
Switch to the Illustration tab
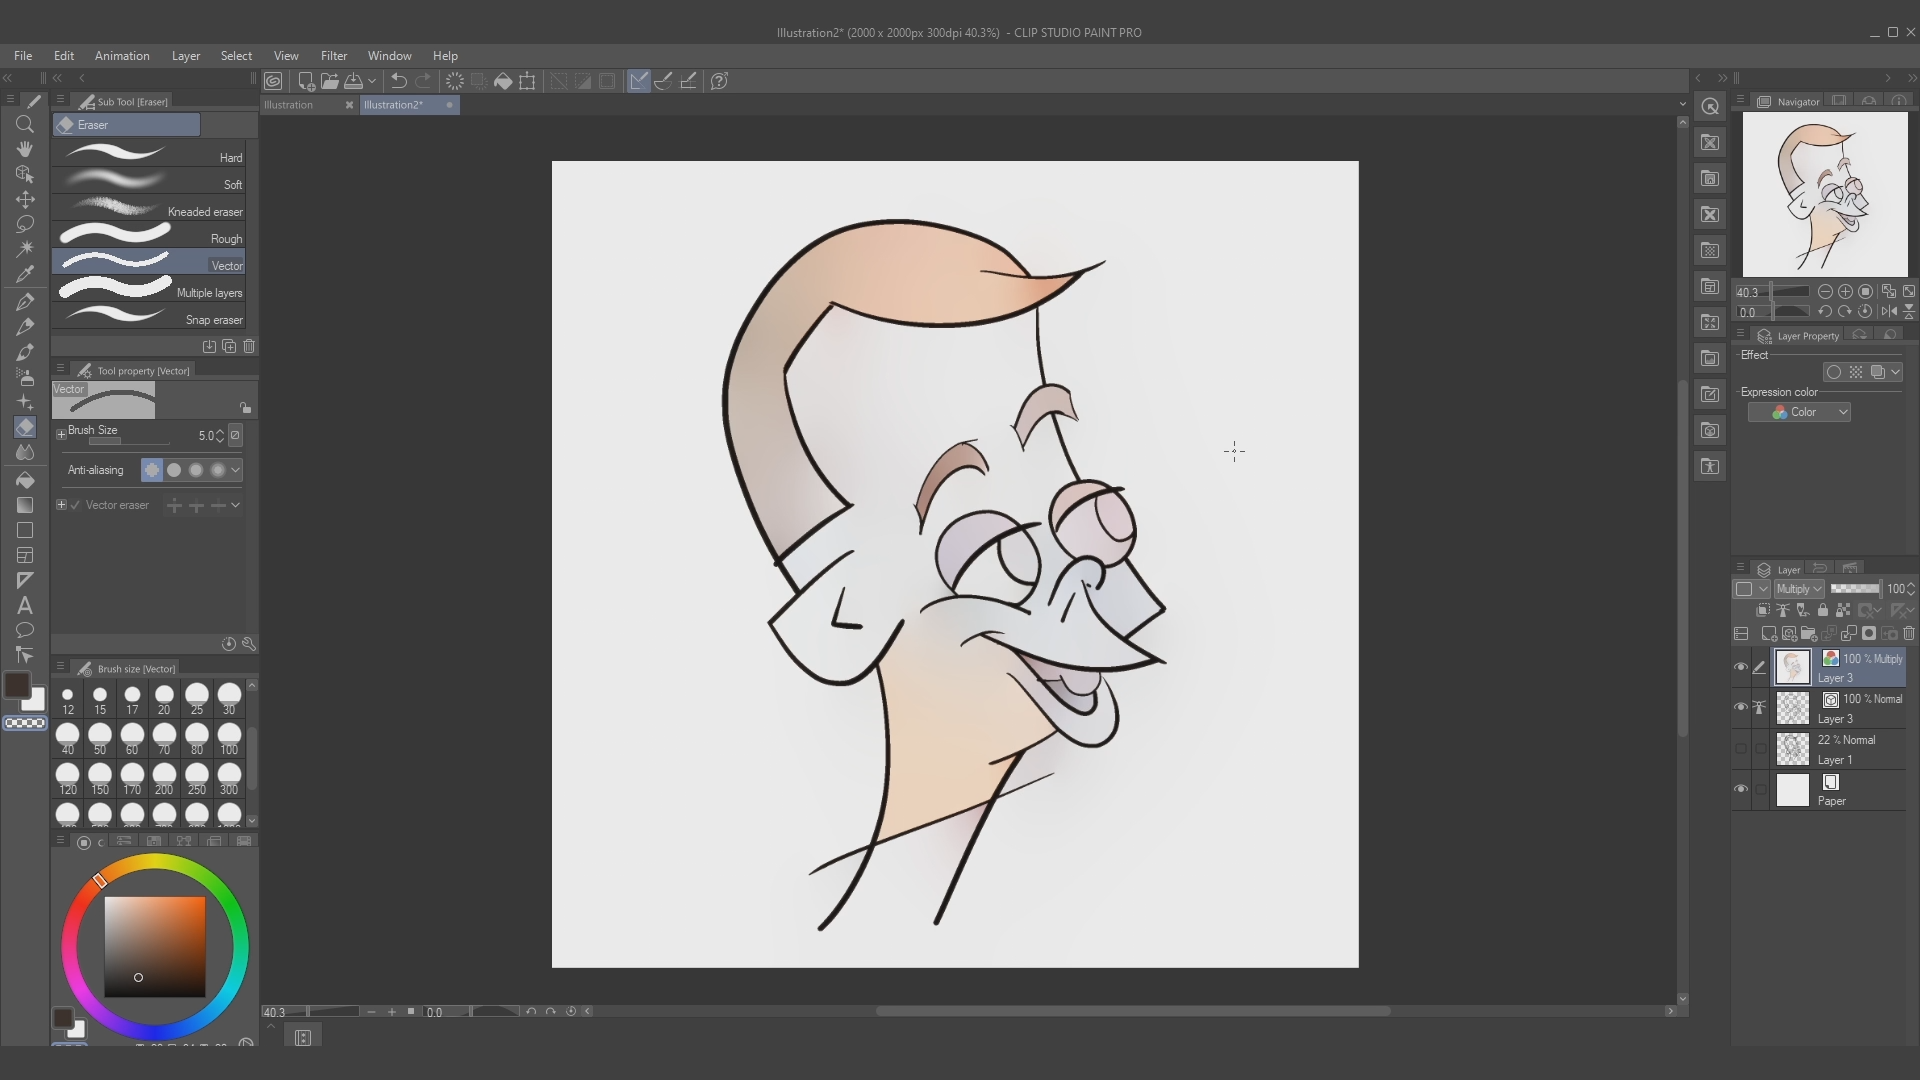pyautogui.click(x=288, y=104)
